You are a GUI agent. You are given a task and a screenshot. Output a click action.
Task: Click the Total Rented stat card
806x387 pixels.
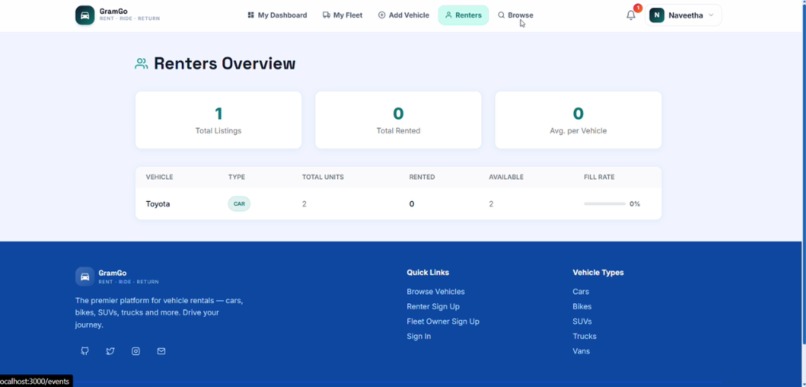pos(398,120)
